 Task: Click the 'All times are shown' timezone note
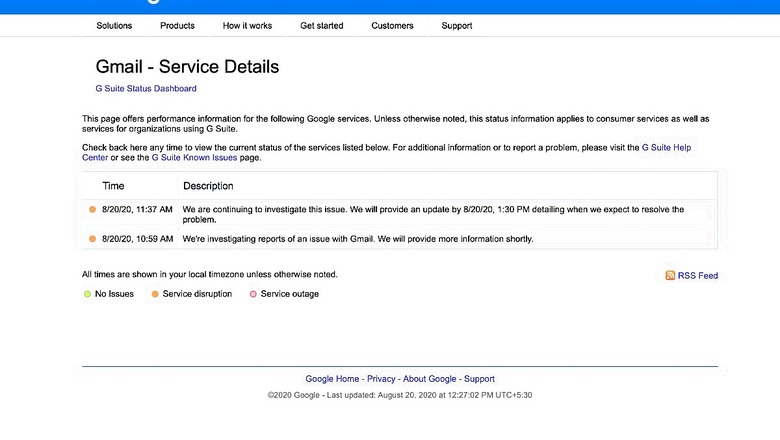[x=209, y=274]
